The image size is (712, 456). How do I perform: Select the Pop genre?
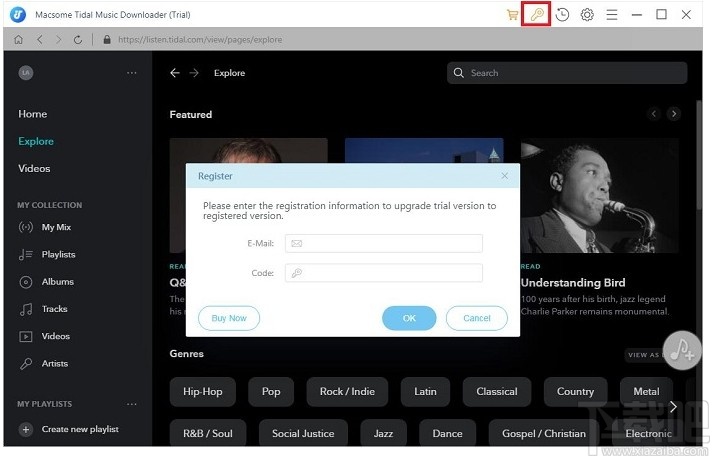click(x=271, y=392)
